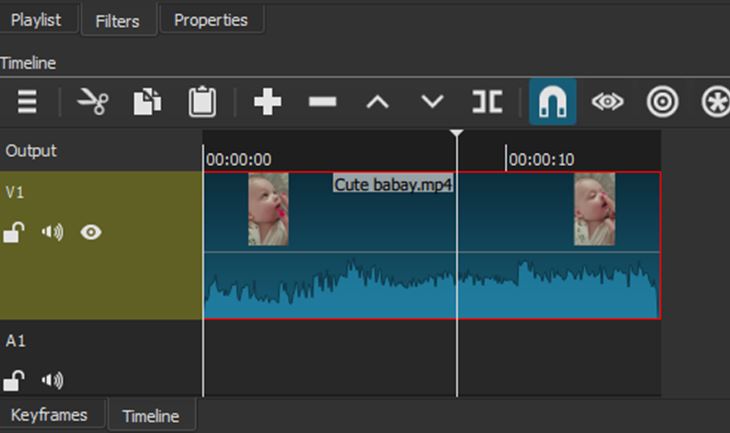Screen dimensions: 730x433
Task: Lift clip with the up chevron
Action: [x=377, y=101]
